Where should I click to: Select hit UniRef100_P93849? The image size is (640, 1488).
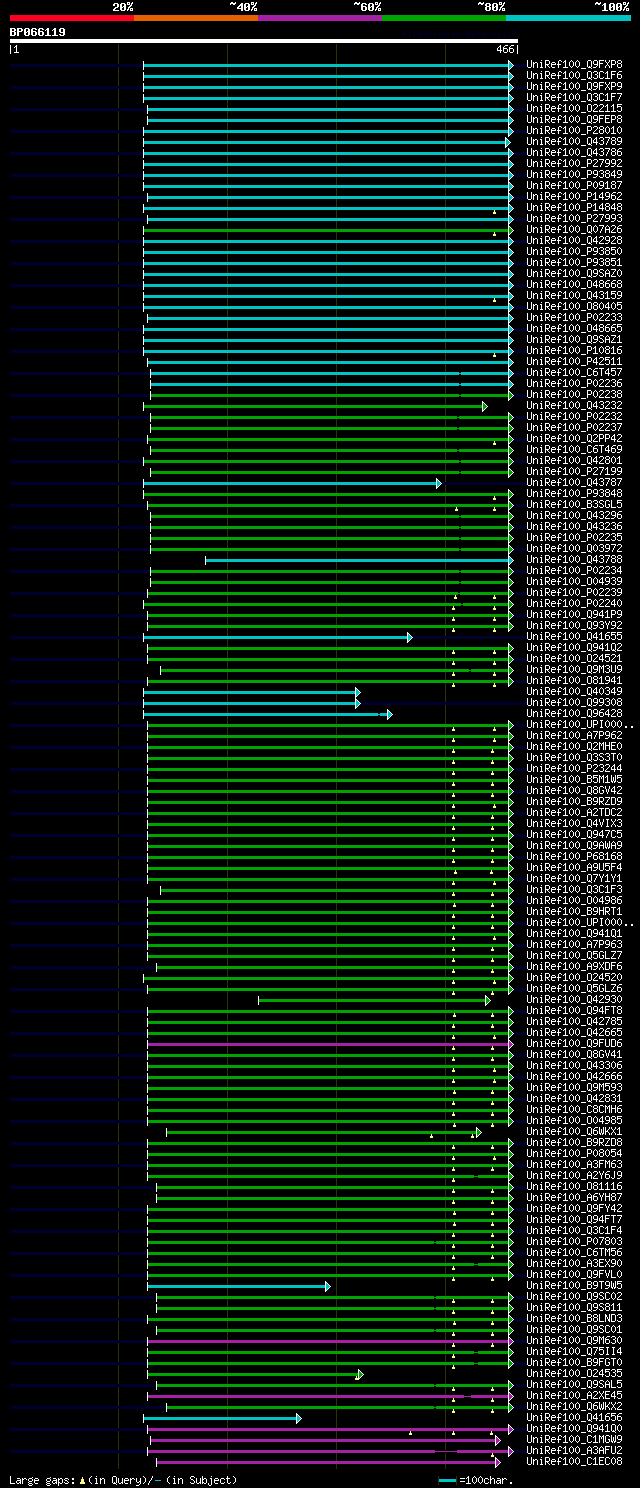(574, 175)
